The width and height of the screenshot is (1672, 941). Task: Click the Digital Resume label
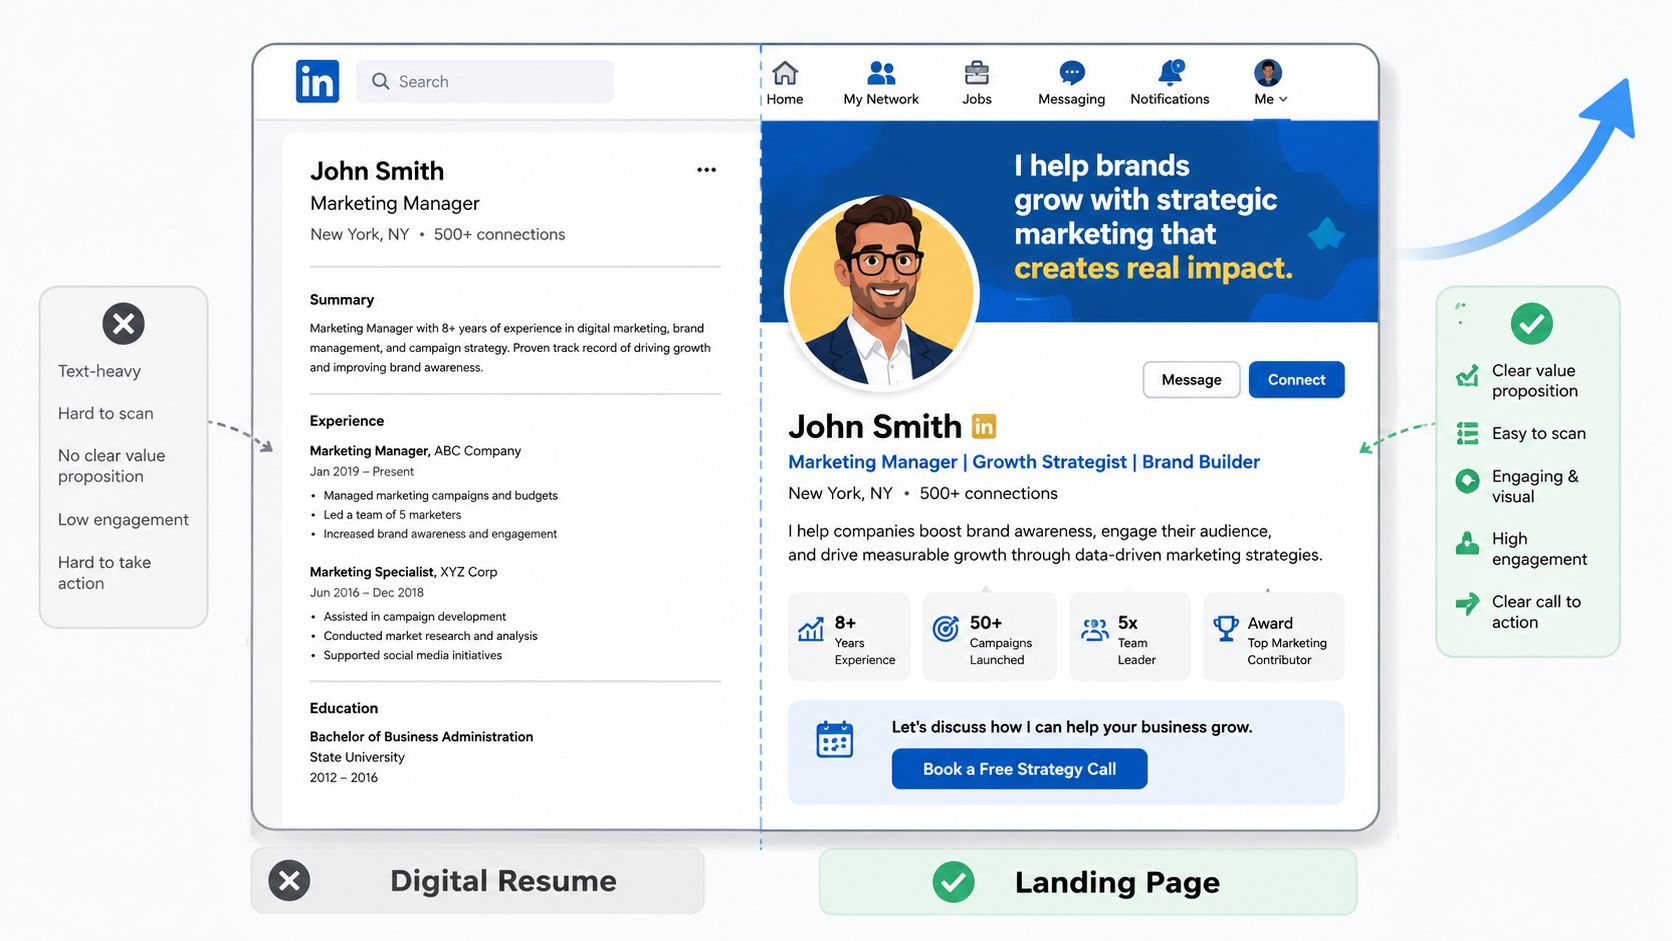tap(503, 881)
